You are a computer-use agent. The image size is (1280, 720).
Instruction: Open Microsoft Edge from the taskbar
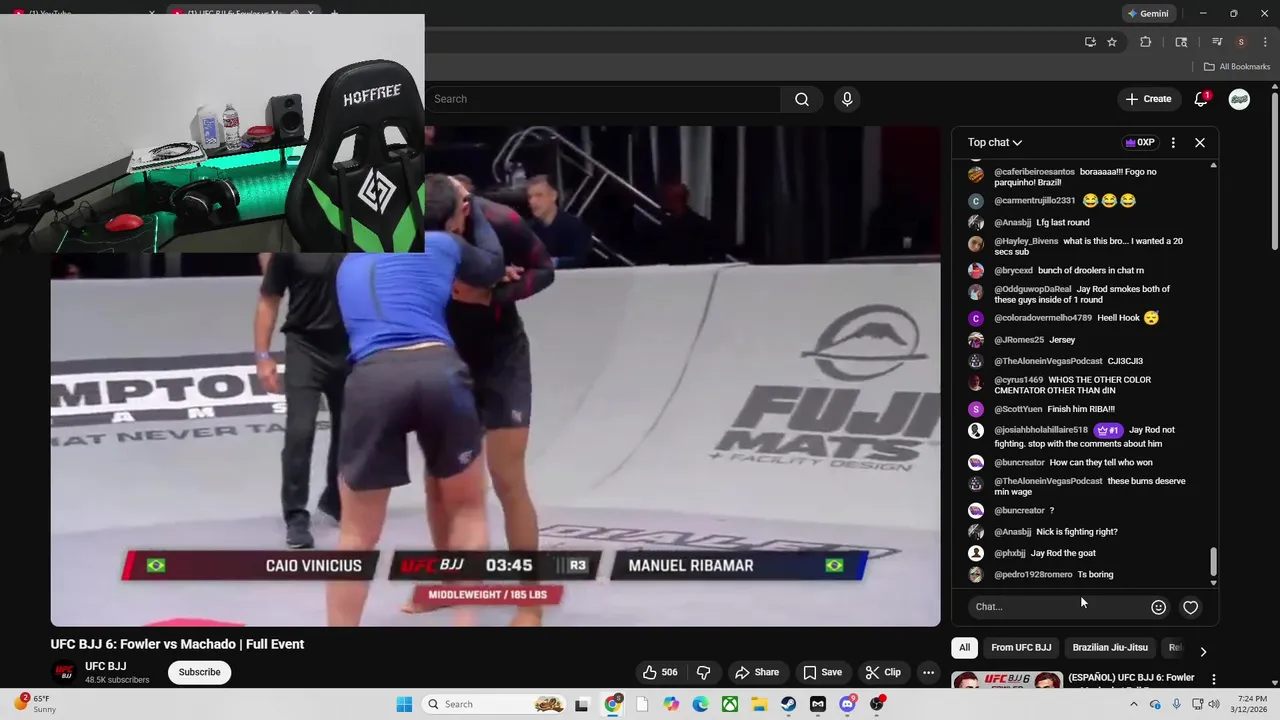tap(700, 704)
